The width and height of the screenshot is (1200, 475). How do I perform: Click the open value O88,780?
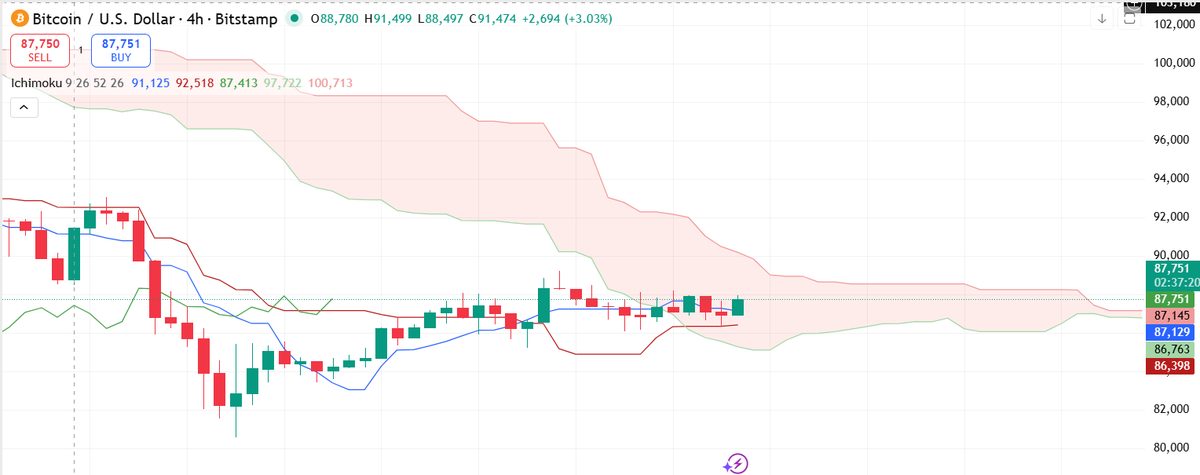(336, 19)
